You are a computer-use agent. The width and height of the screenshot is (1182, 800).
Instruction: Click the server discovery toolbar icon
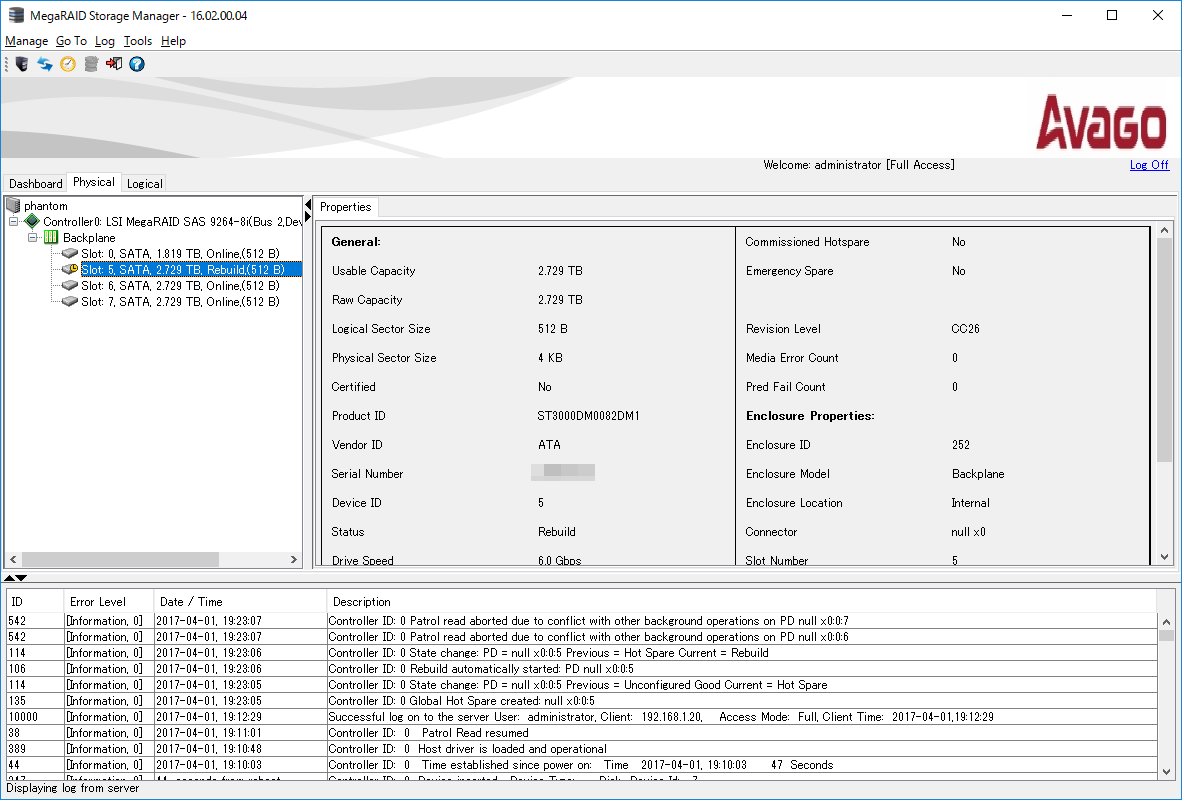click(22, 64)
